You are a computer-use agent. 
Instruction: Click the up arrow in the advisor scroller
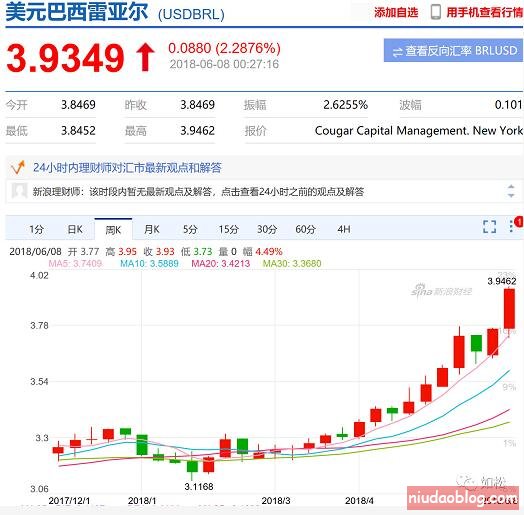[511, 187]
